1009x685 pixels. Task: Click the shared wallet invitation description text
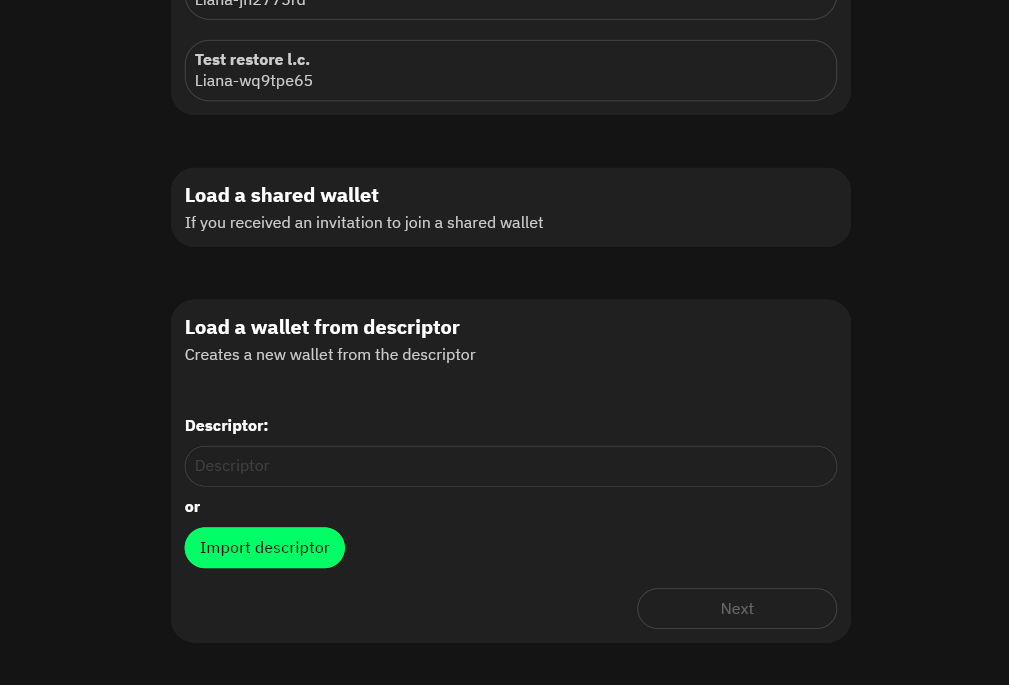click(364, 223)
